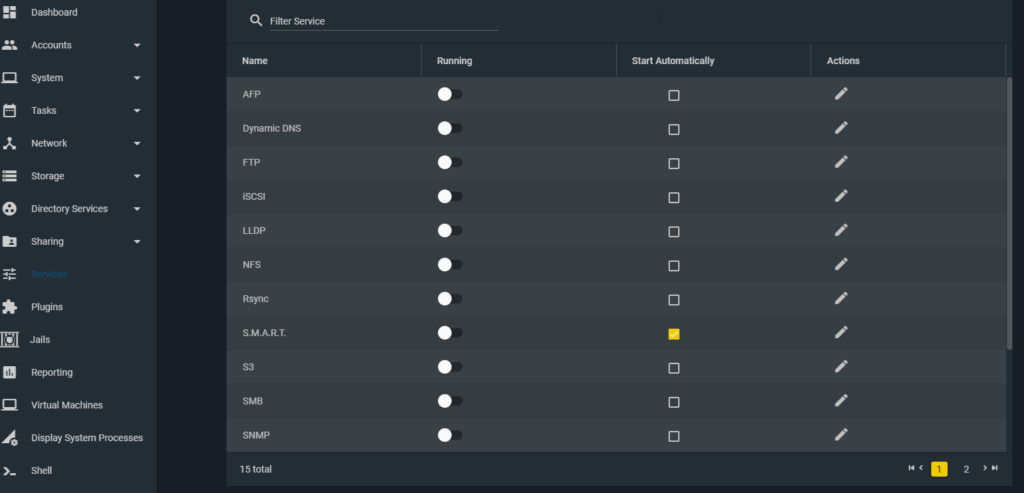The width and height of the screenshot is (1024, 493).
Task: Open Shell via the terminal icon
Action: point(10,470)
